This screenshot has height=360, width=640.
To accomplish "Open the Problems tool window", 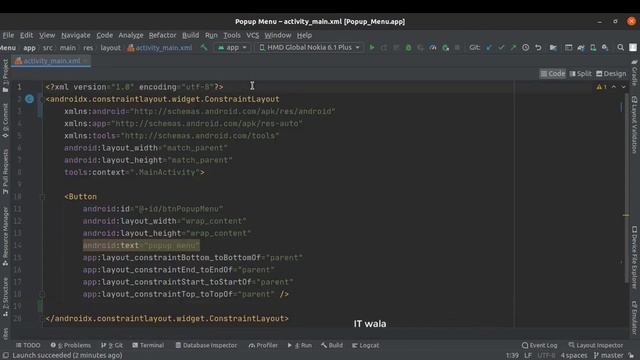I will [71, 345].
